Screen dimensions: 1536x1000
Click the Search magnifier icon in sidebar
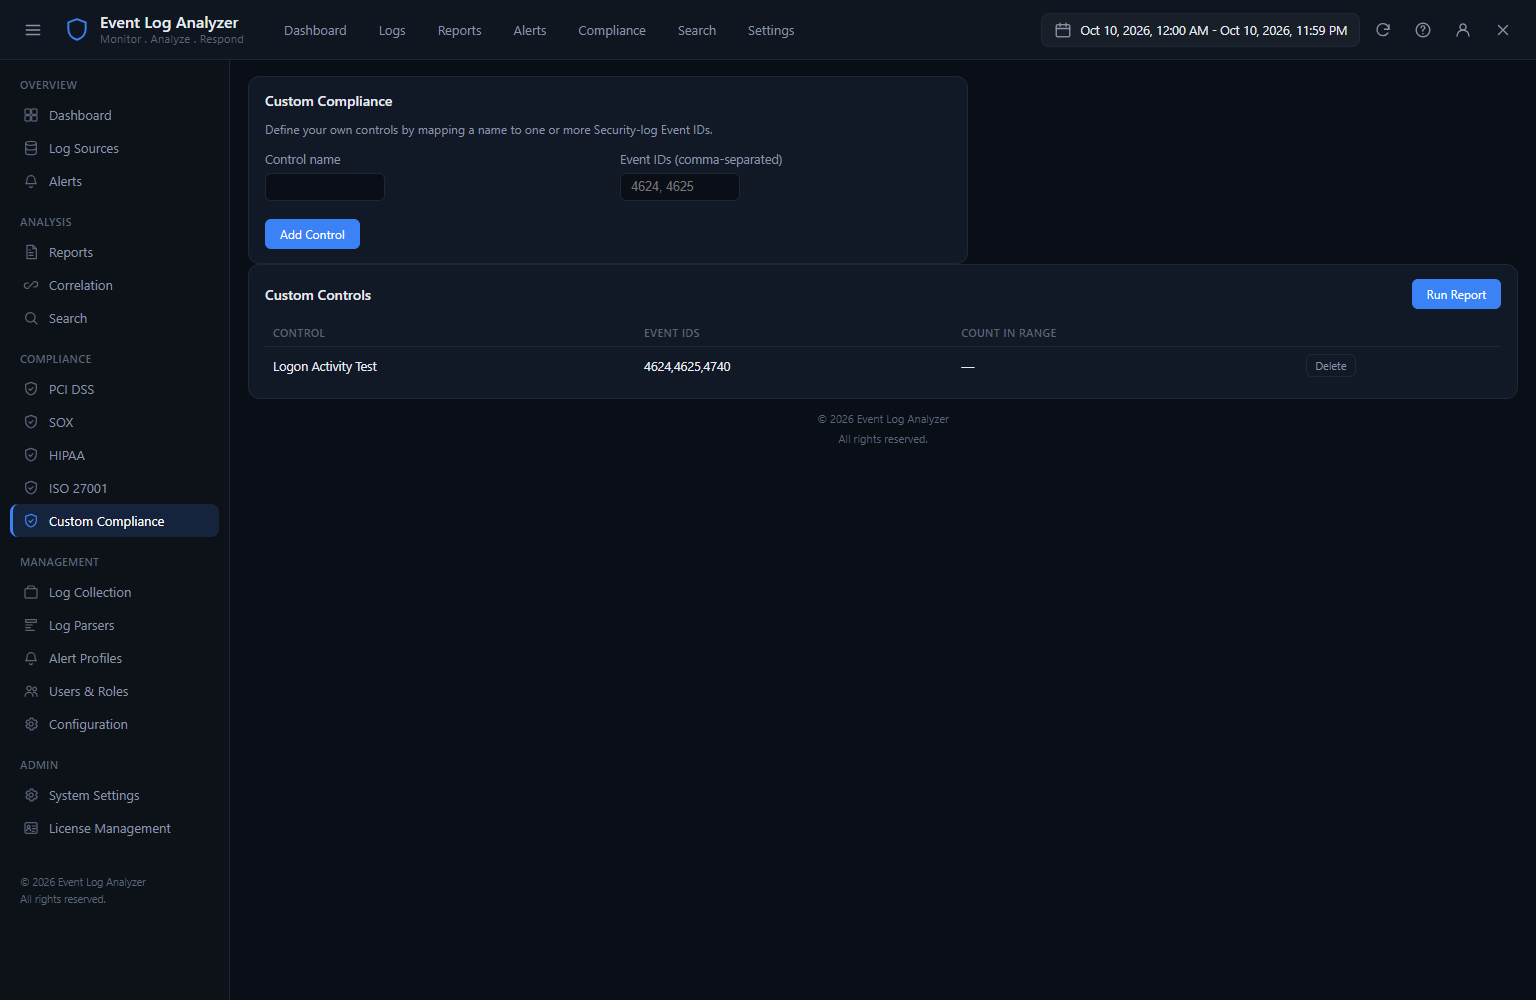pyautogui.click(x=31, y=318)
